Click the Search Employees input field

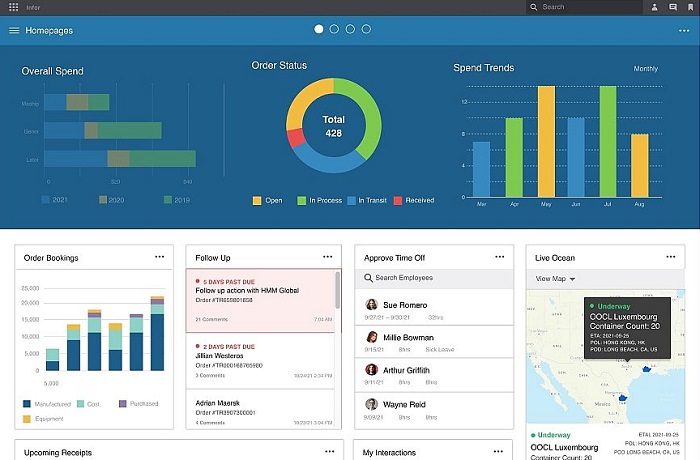[434, 278]
